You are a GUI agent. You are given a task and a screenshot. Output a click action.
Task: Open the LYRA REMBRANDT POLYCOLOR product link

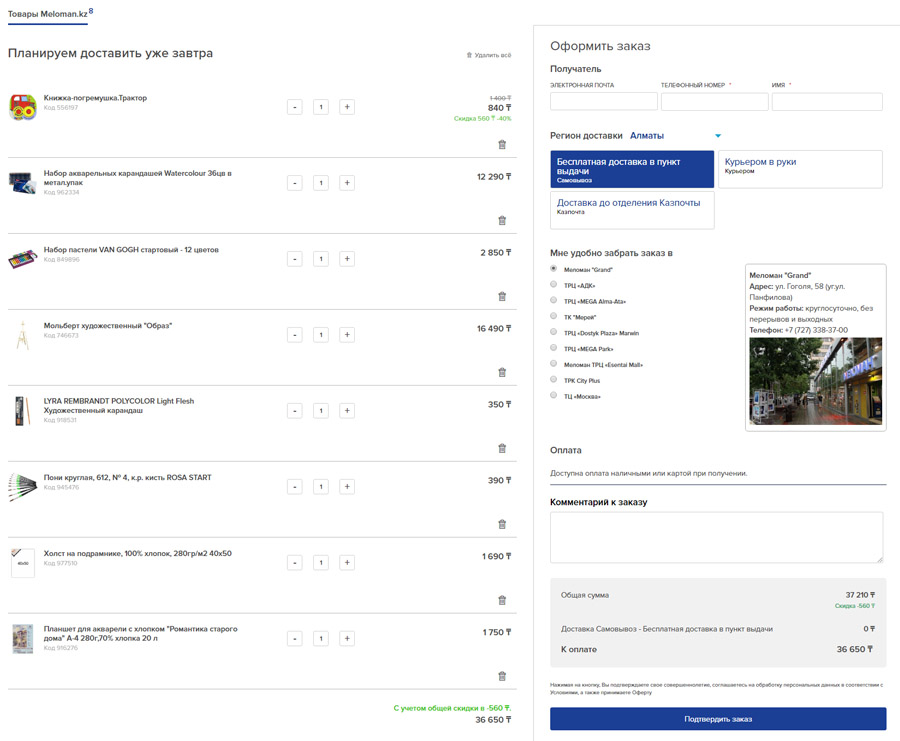coord(119,406)
